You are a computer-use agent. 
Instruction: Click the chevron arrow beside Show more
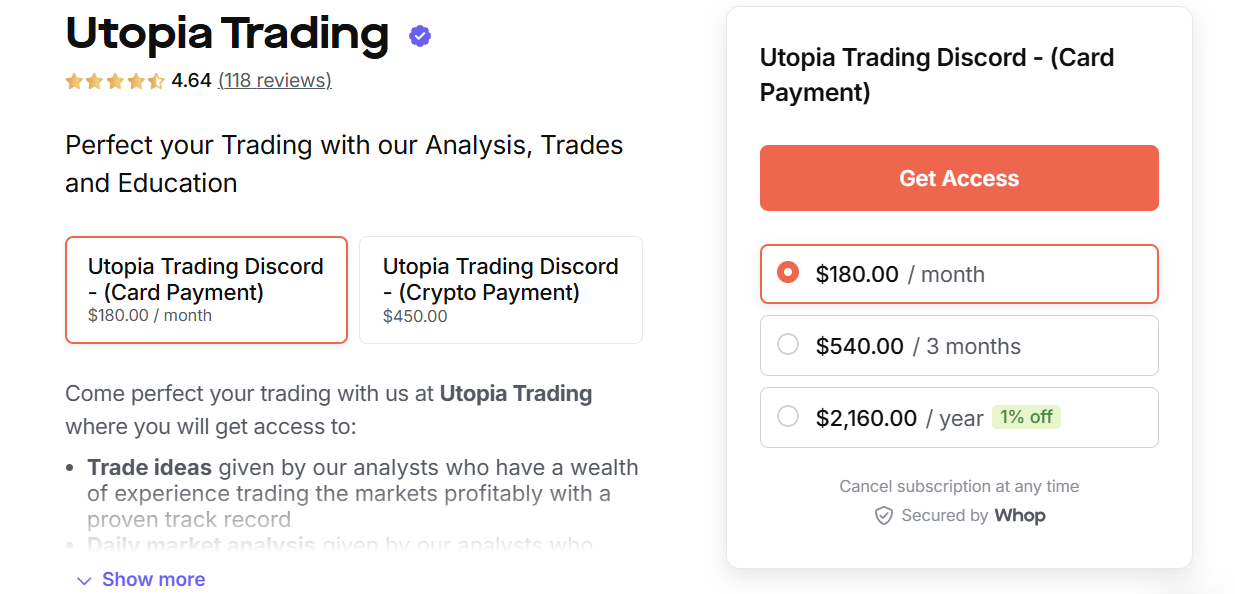pyautogui.click(x=83, y=580)
